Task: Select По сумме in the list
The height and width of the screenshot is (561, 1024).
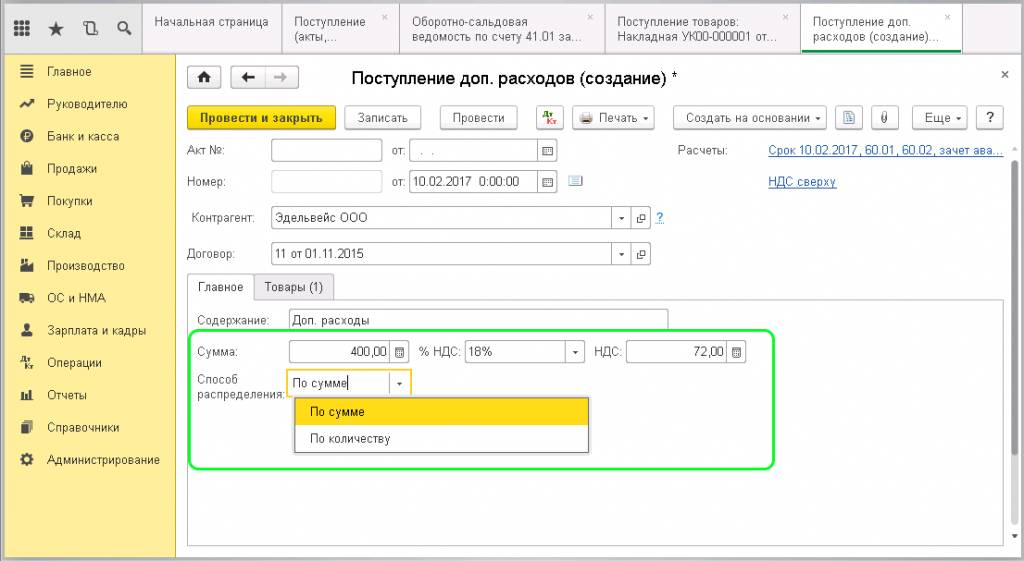Action: click(441, 412)
